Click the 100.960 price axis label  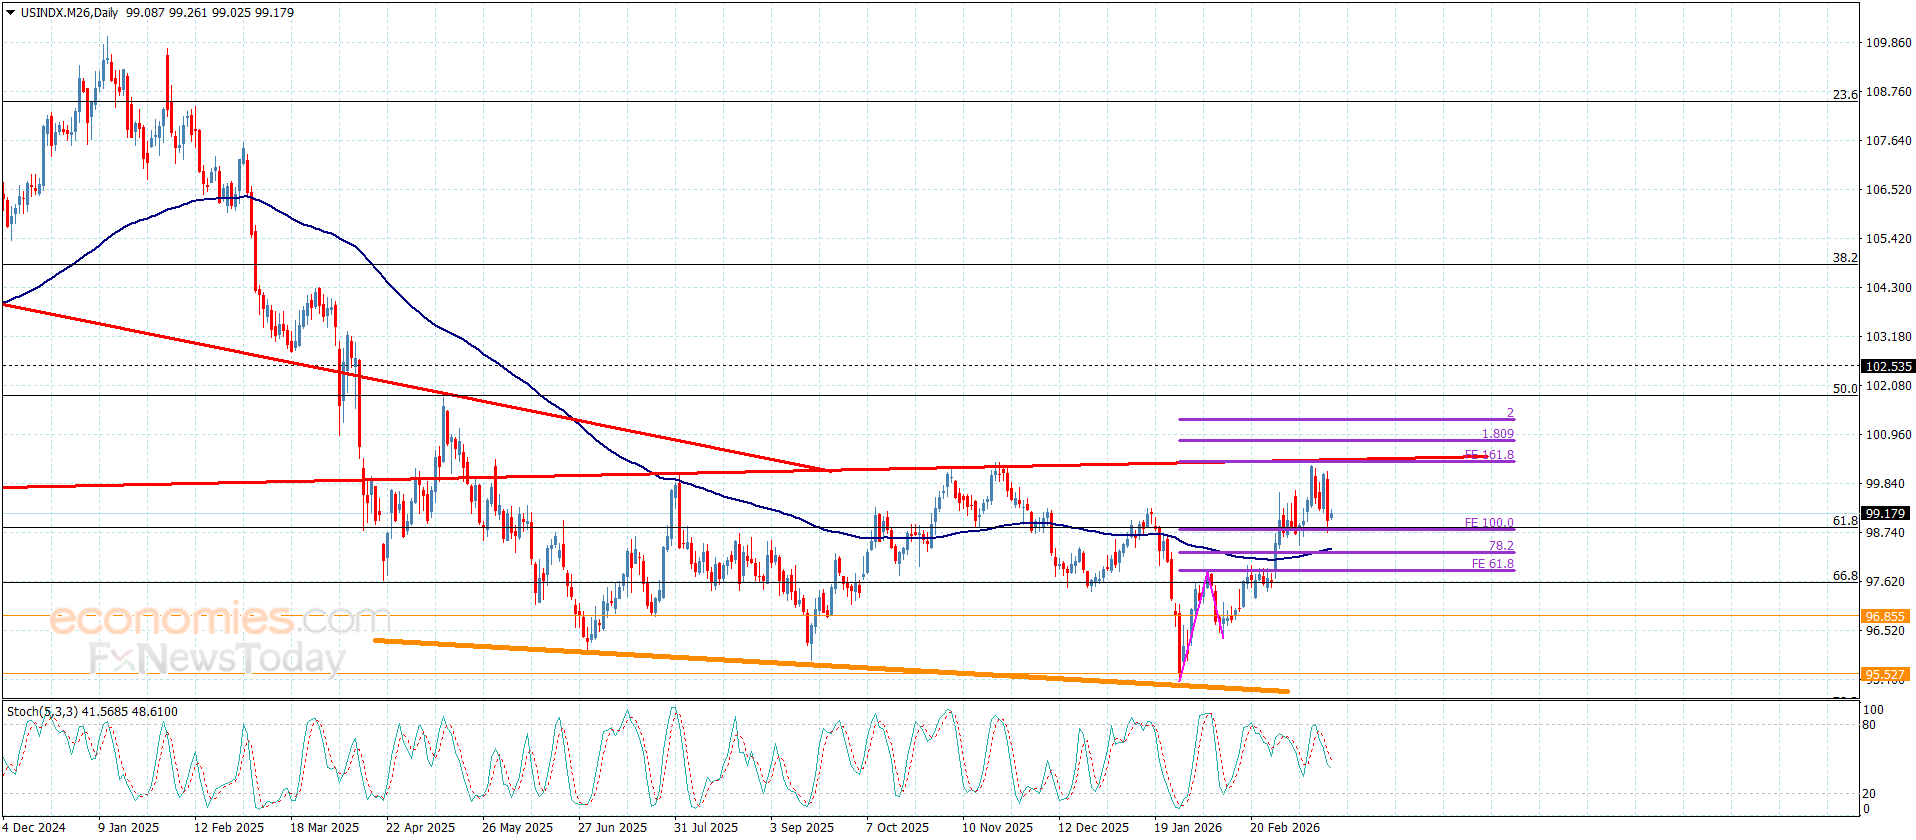(1888, 435)
